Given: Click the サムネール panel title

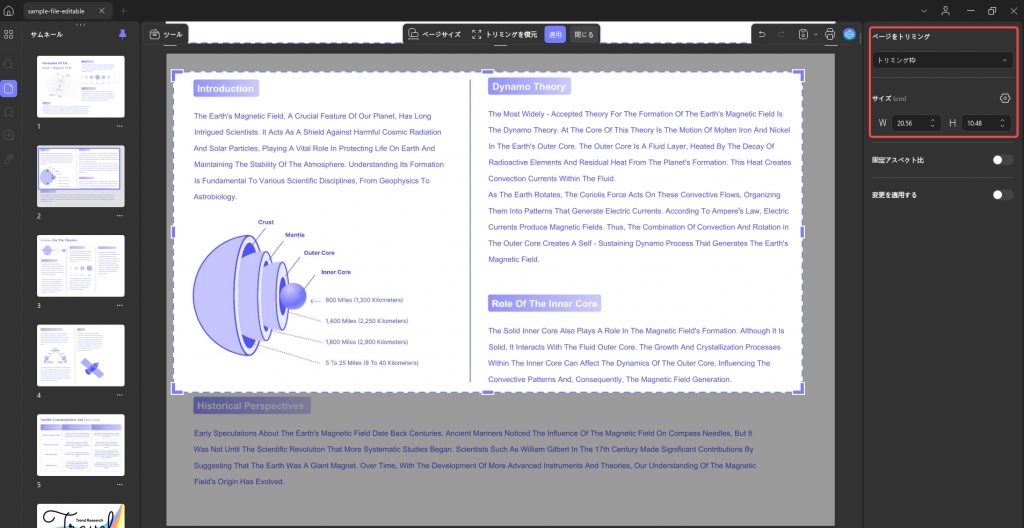Looking at the screenshot, I should (46, 35).
